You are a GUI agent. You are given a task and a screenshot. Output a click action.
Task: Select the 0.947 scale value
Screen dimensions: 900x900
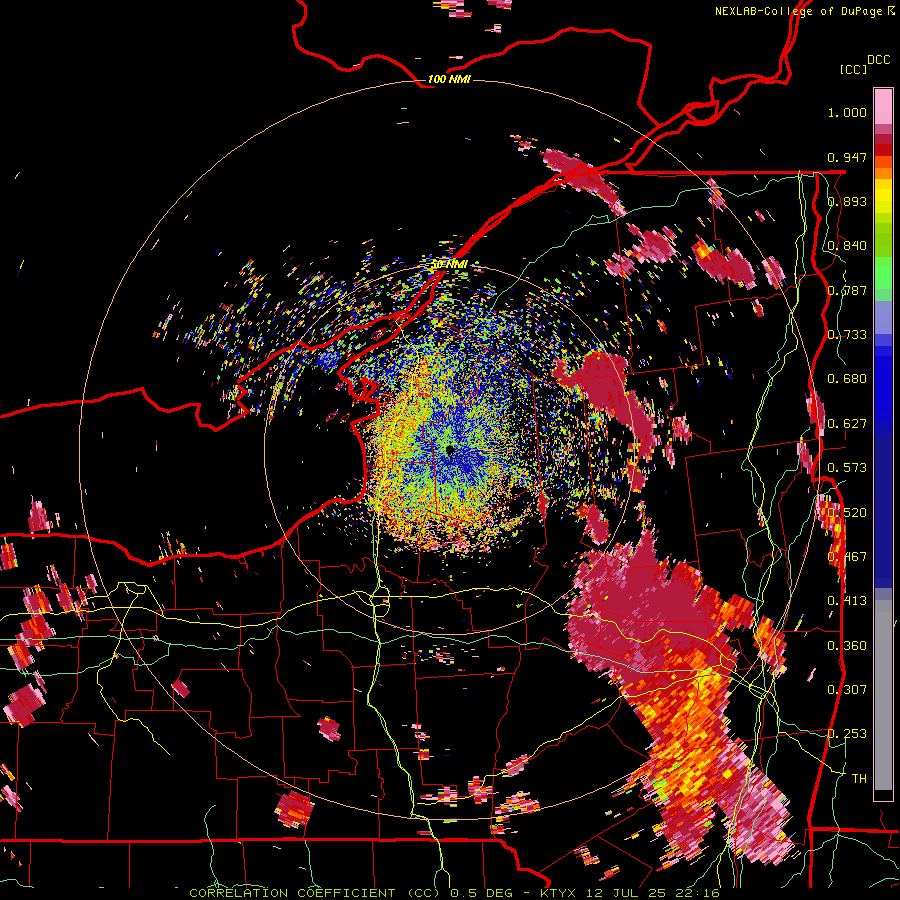click(847, 157)
